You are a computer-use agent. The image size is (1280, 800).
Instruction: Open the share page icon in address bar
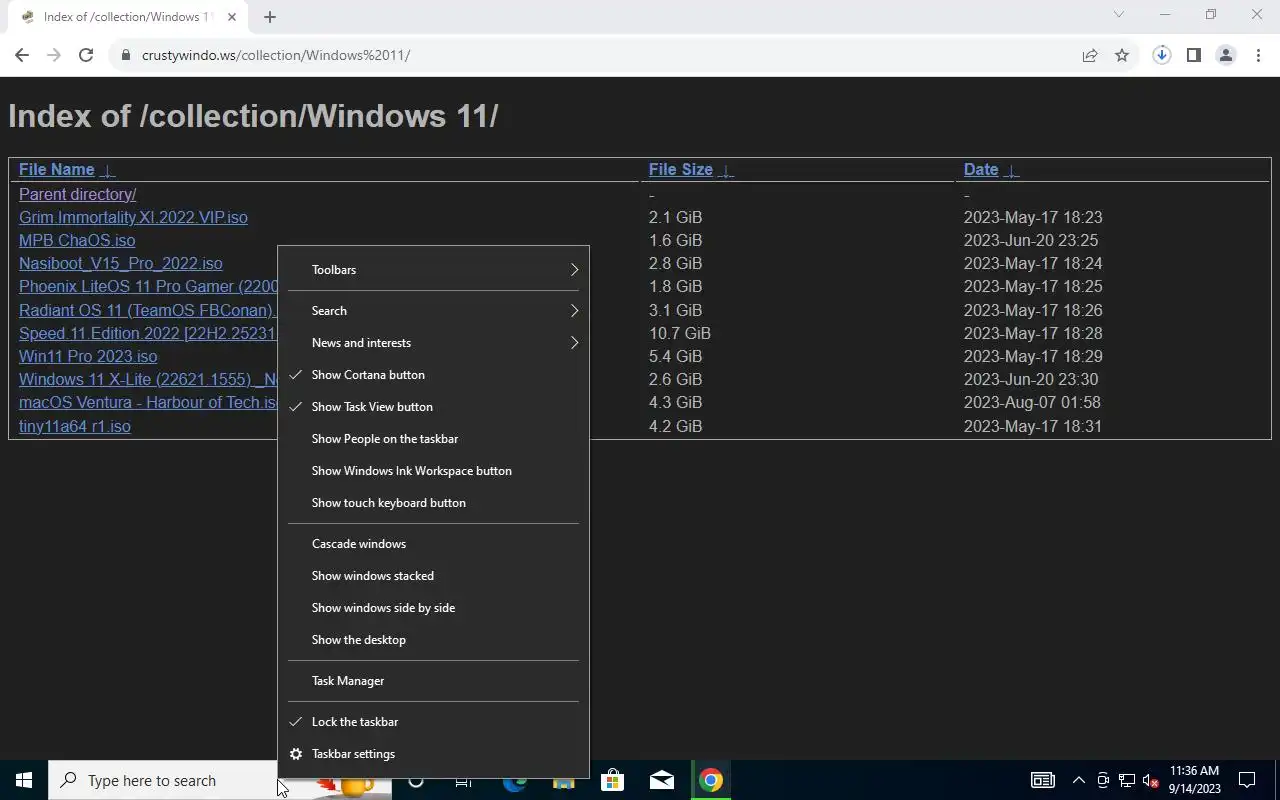click(x=1090, y=55)
